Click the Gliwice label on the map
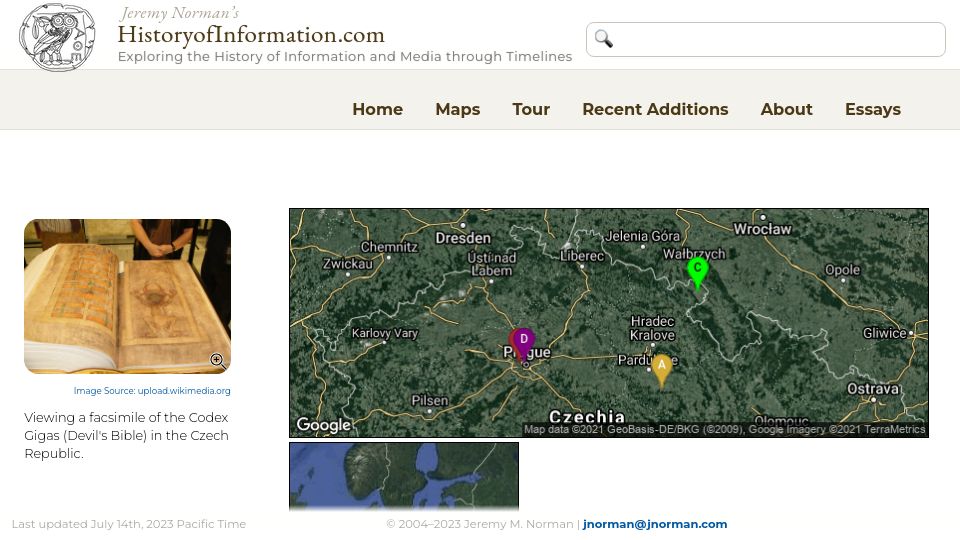 885,333
